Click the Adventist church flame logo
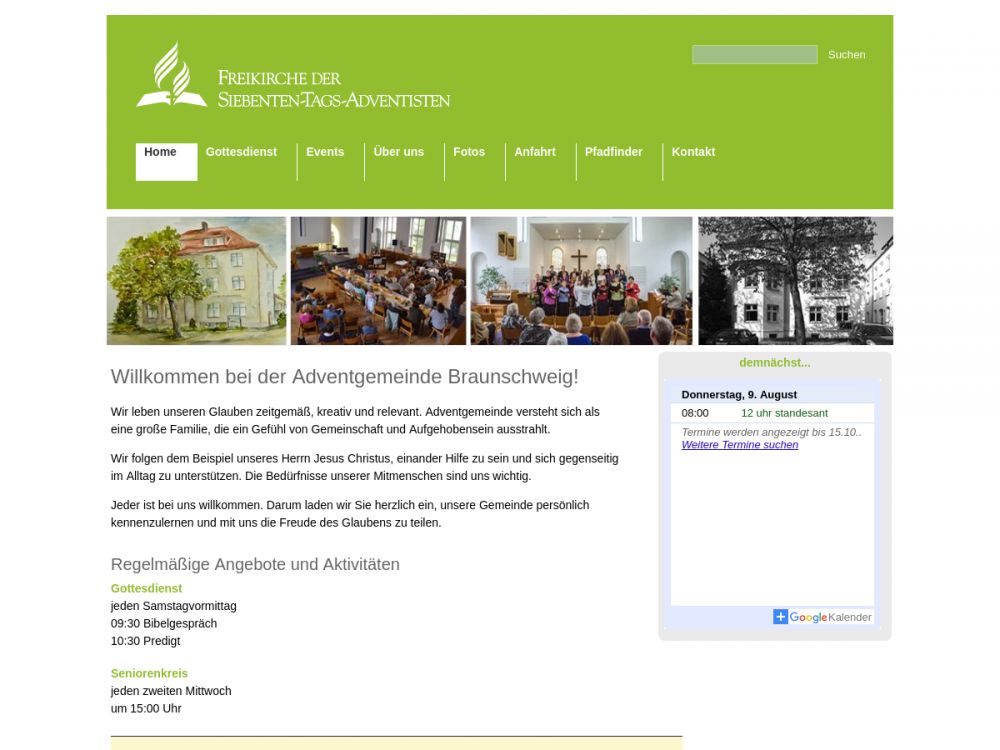The width and height of the screenshot is (1000, 750). (172, 75)
